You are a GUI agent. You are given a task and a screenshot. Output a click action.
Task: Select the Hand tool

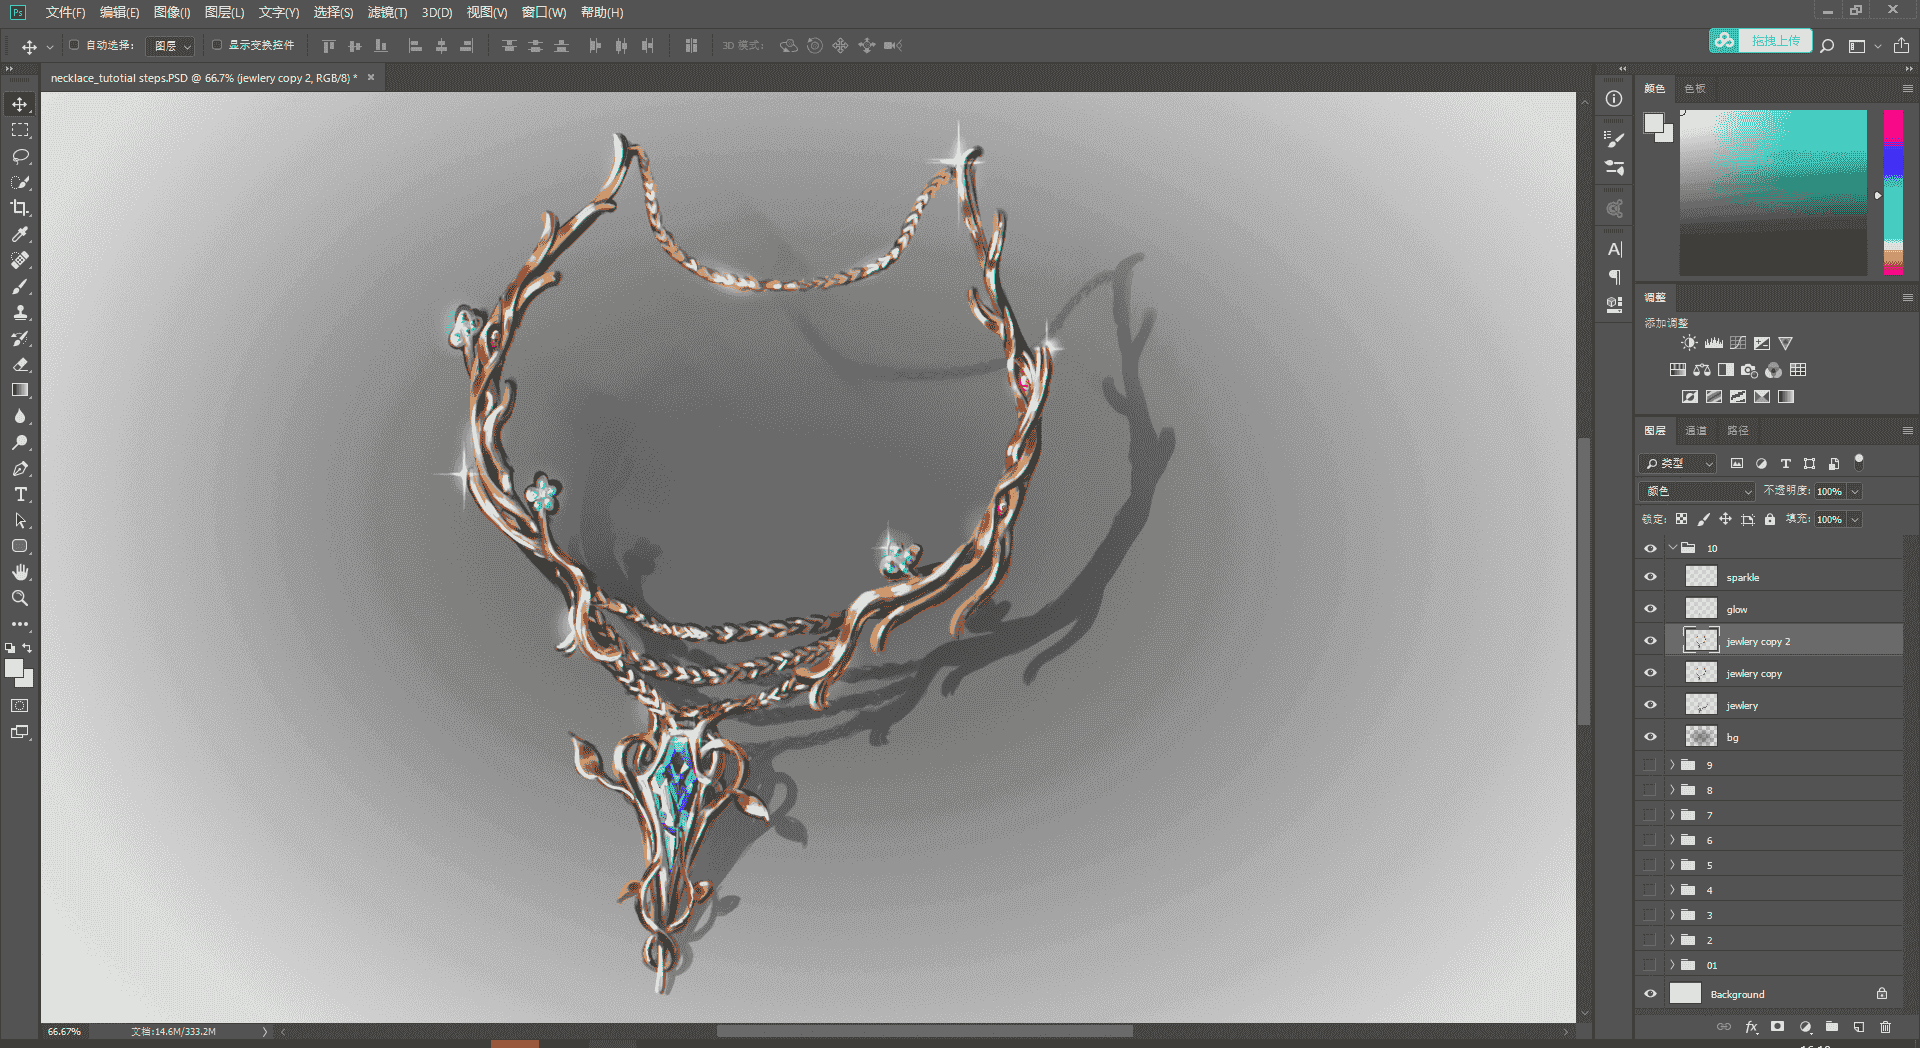[20, 572]
